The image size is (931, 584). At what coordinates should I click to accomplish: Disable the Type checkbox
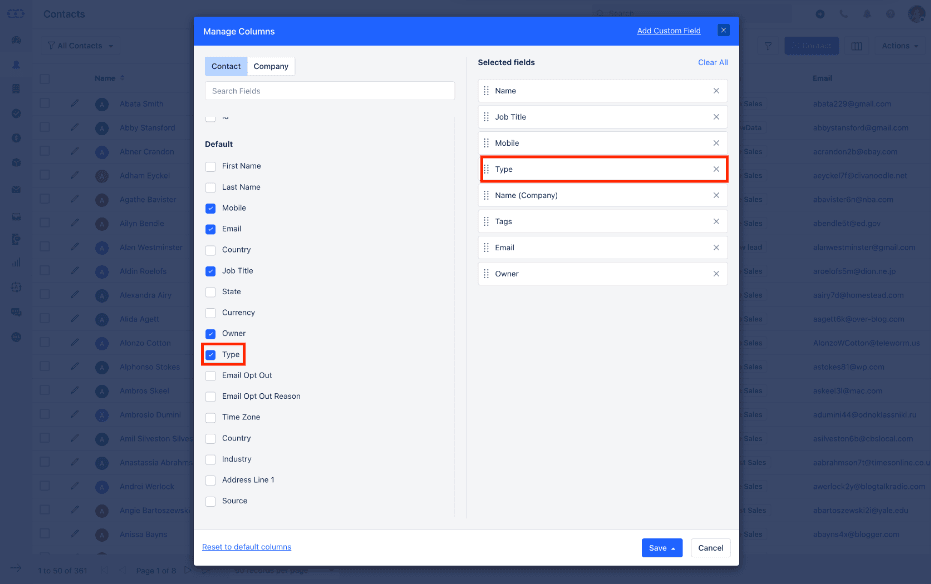pyautogui.click(x=208, y=354)
